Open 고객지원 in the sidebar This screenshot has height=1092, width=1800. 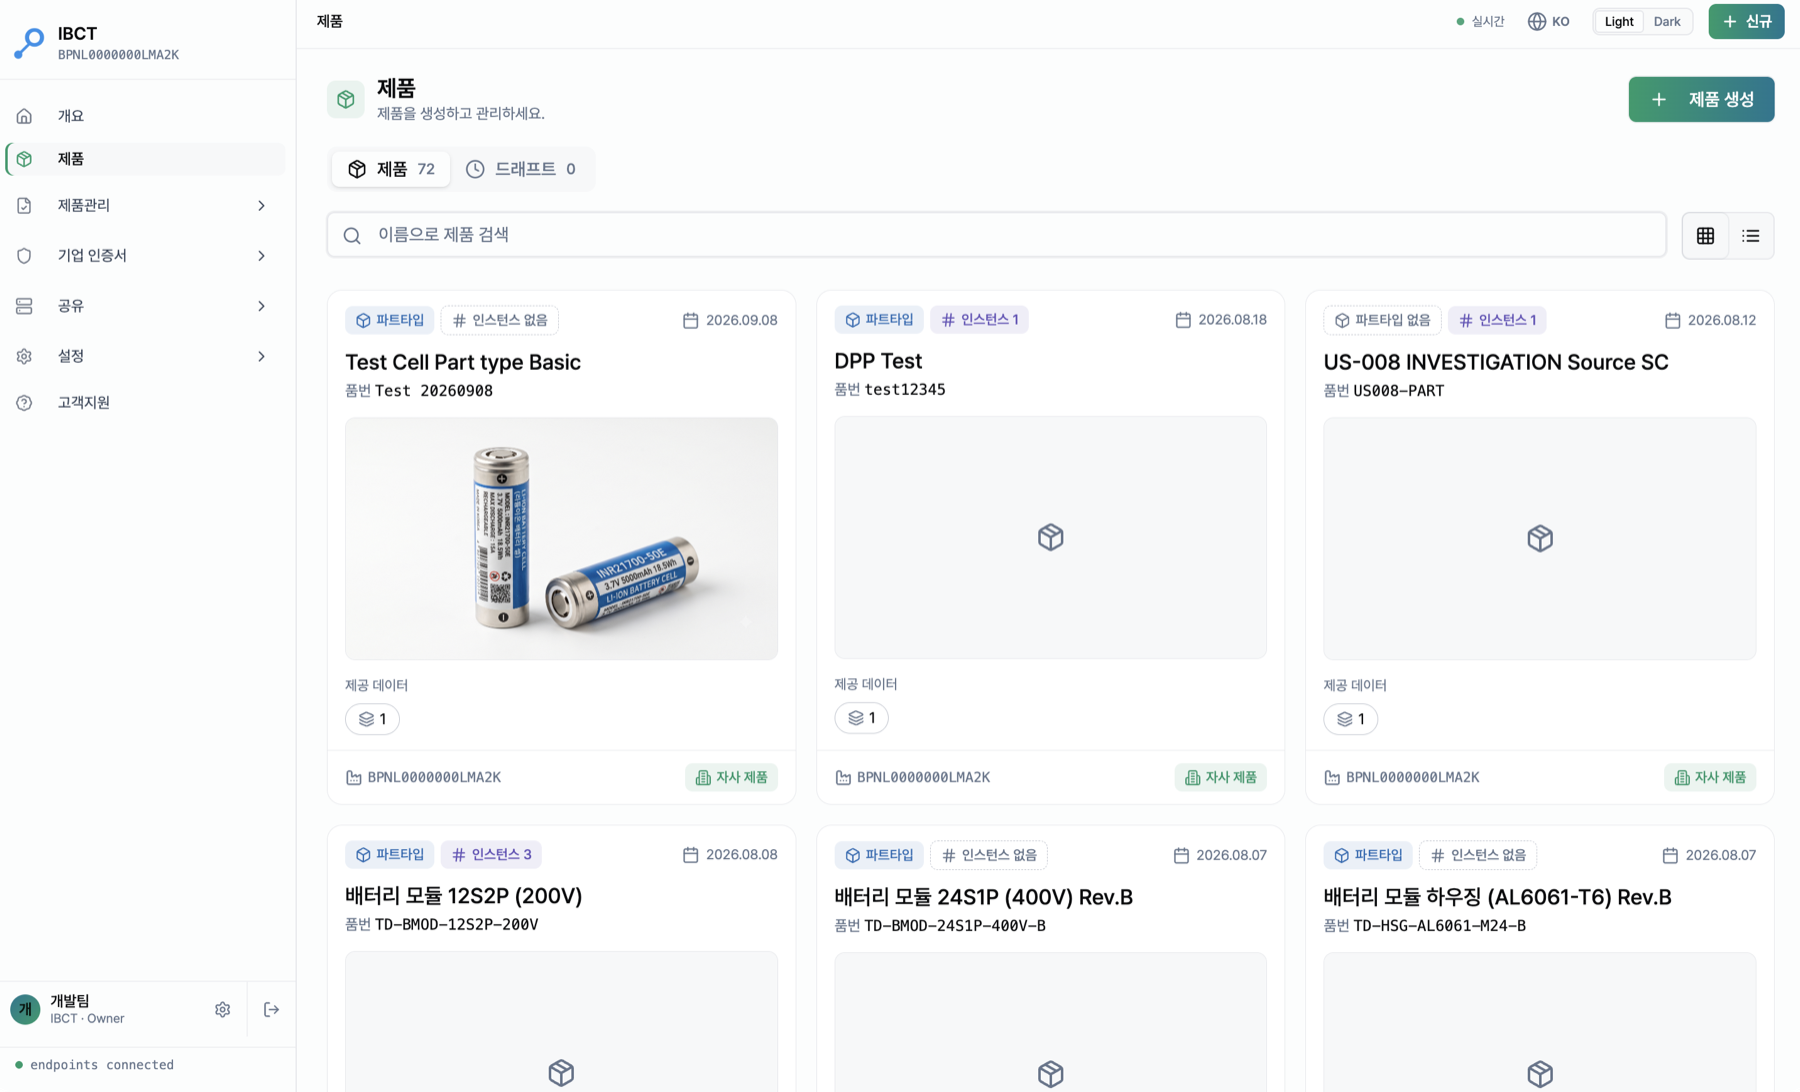pyautogui.click(x=145, y=403)
